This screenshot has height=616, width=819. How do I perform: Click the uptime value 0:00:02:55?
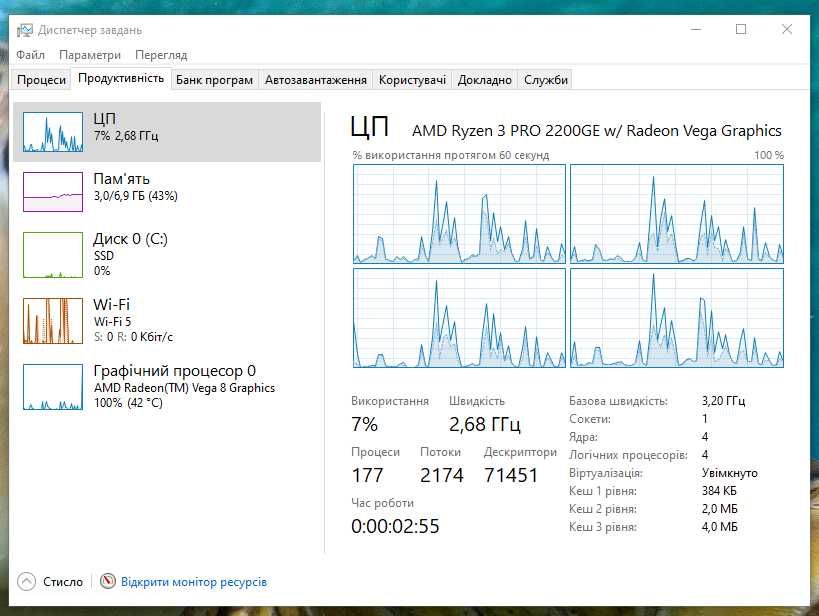[x=395, y=526]
